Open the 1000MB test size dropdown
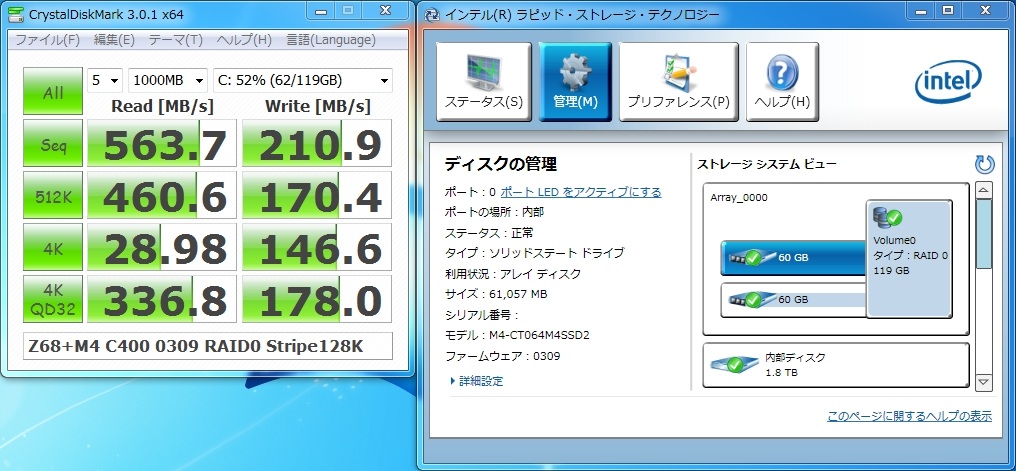 tap(168, 80)
